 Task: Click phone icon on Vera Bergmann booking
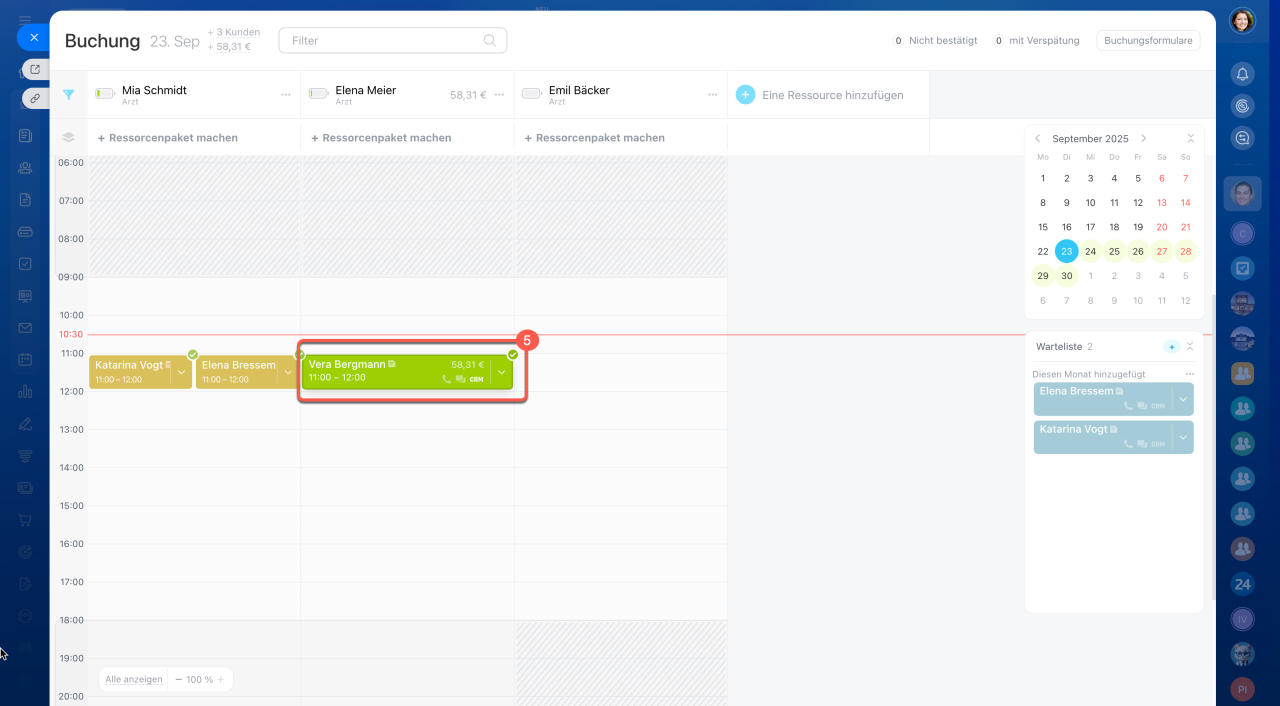pos(447,380)
